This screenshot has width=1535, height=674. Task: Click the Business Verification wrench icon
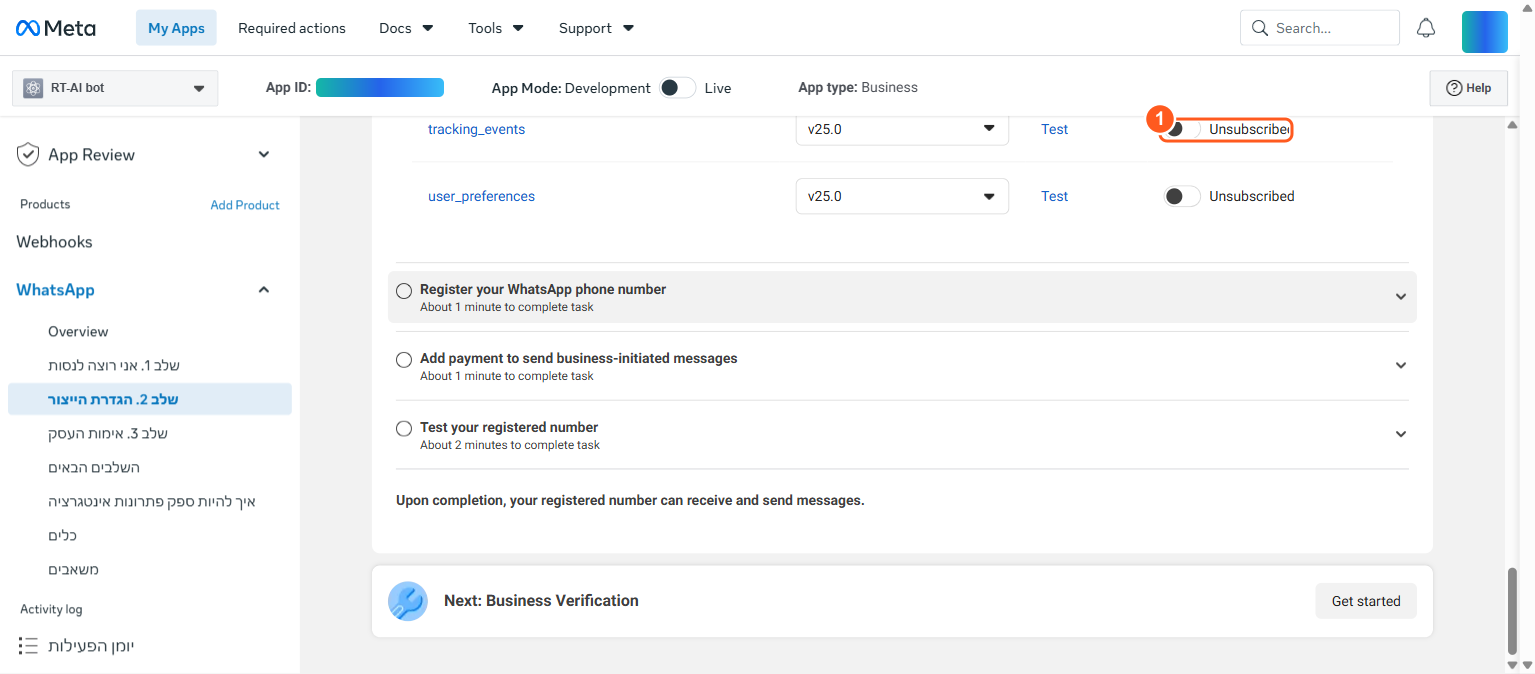pos(408,601)
